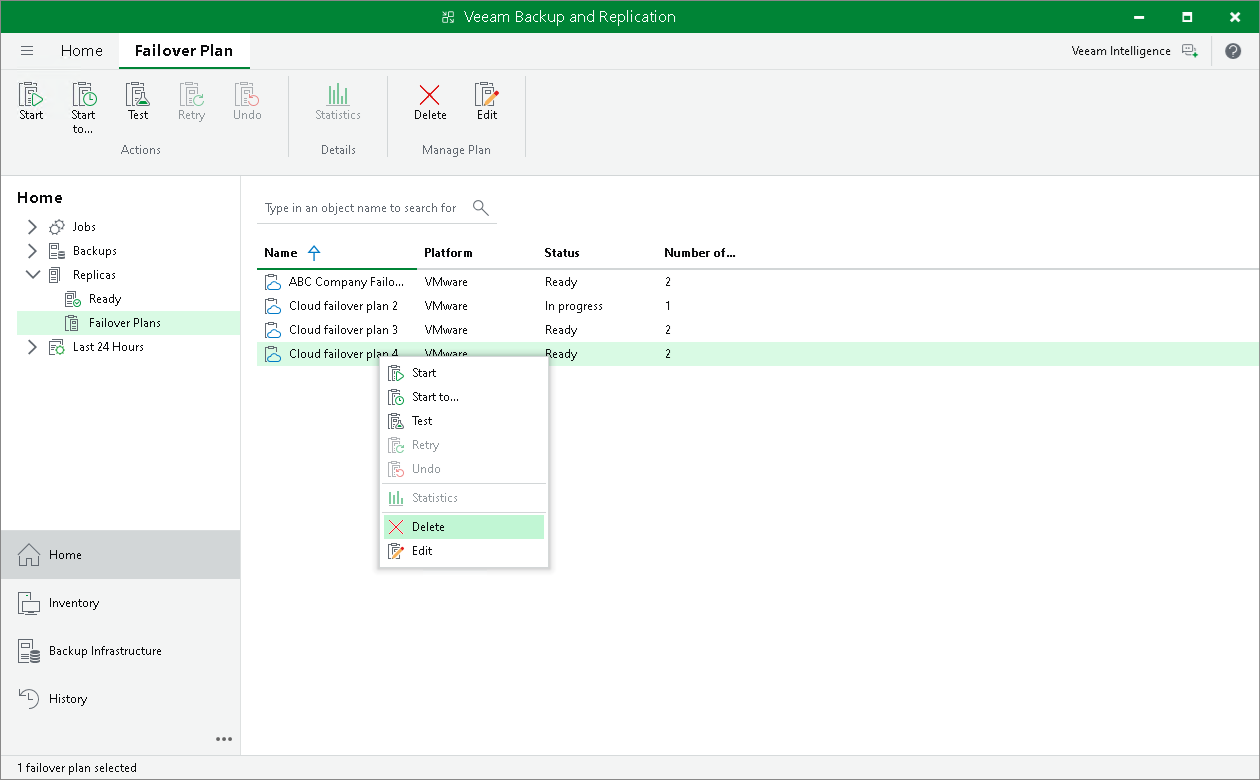The height and width of the screenshot is (780, 1260).
Task: Switch to the Home ribbon tab
Action: [x=81, y=51]
